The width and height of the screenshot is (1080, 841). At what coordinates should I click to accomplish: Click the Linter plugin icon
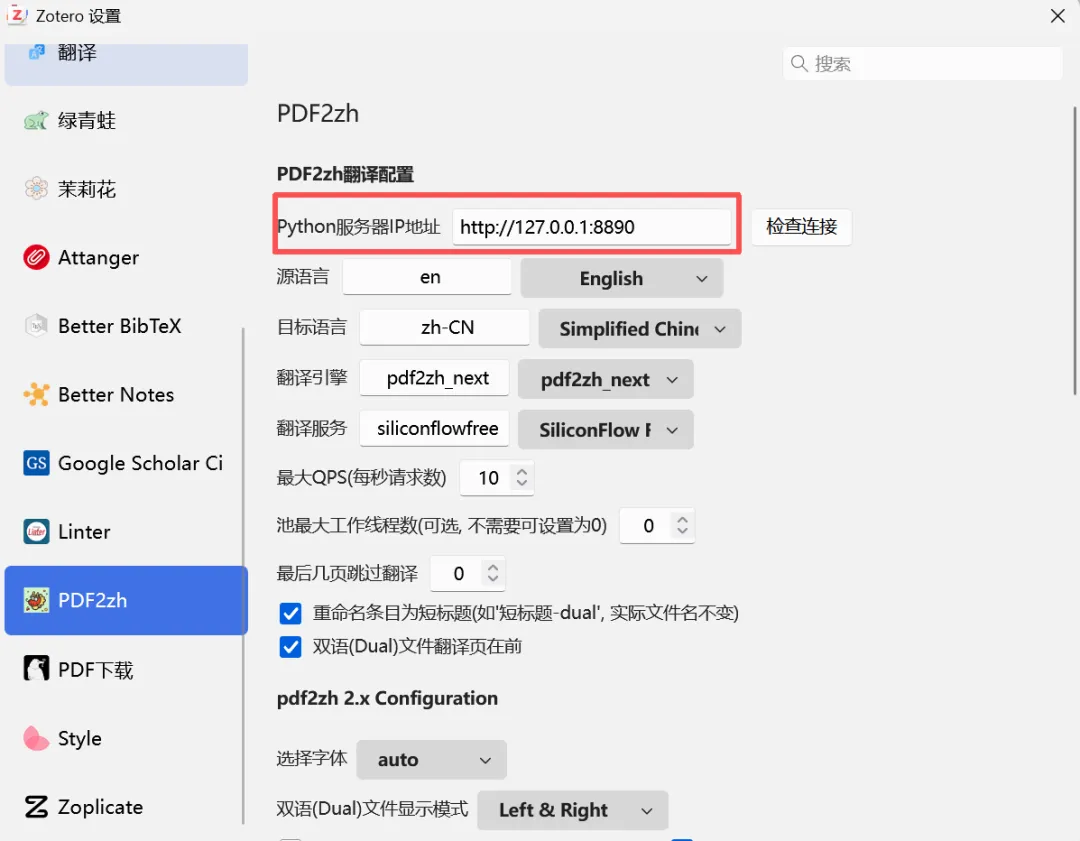[36, 532]
